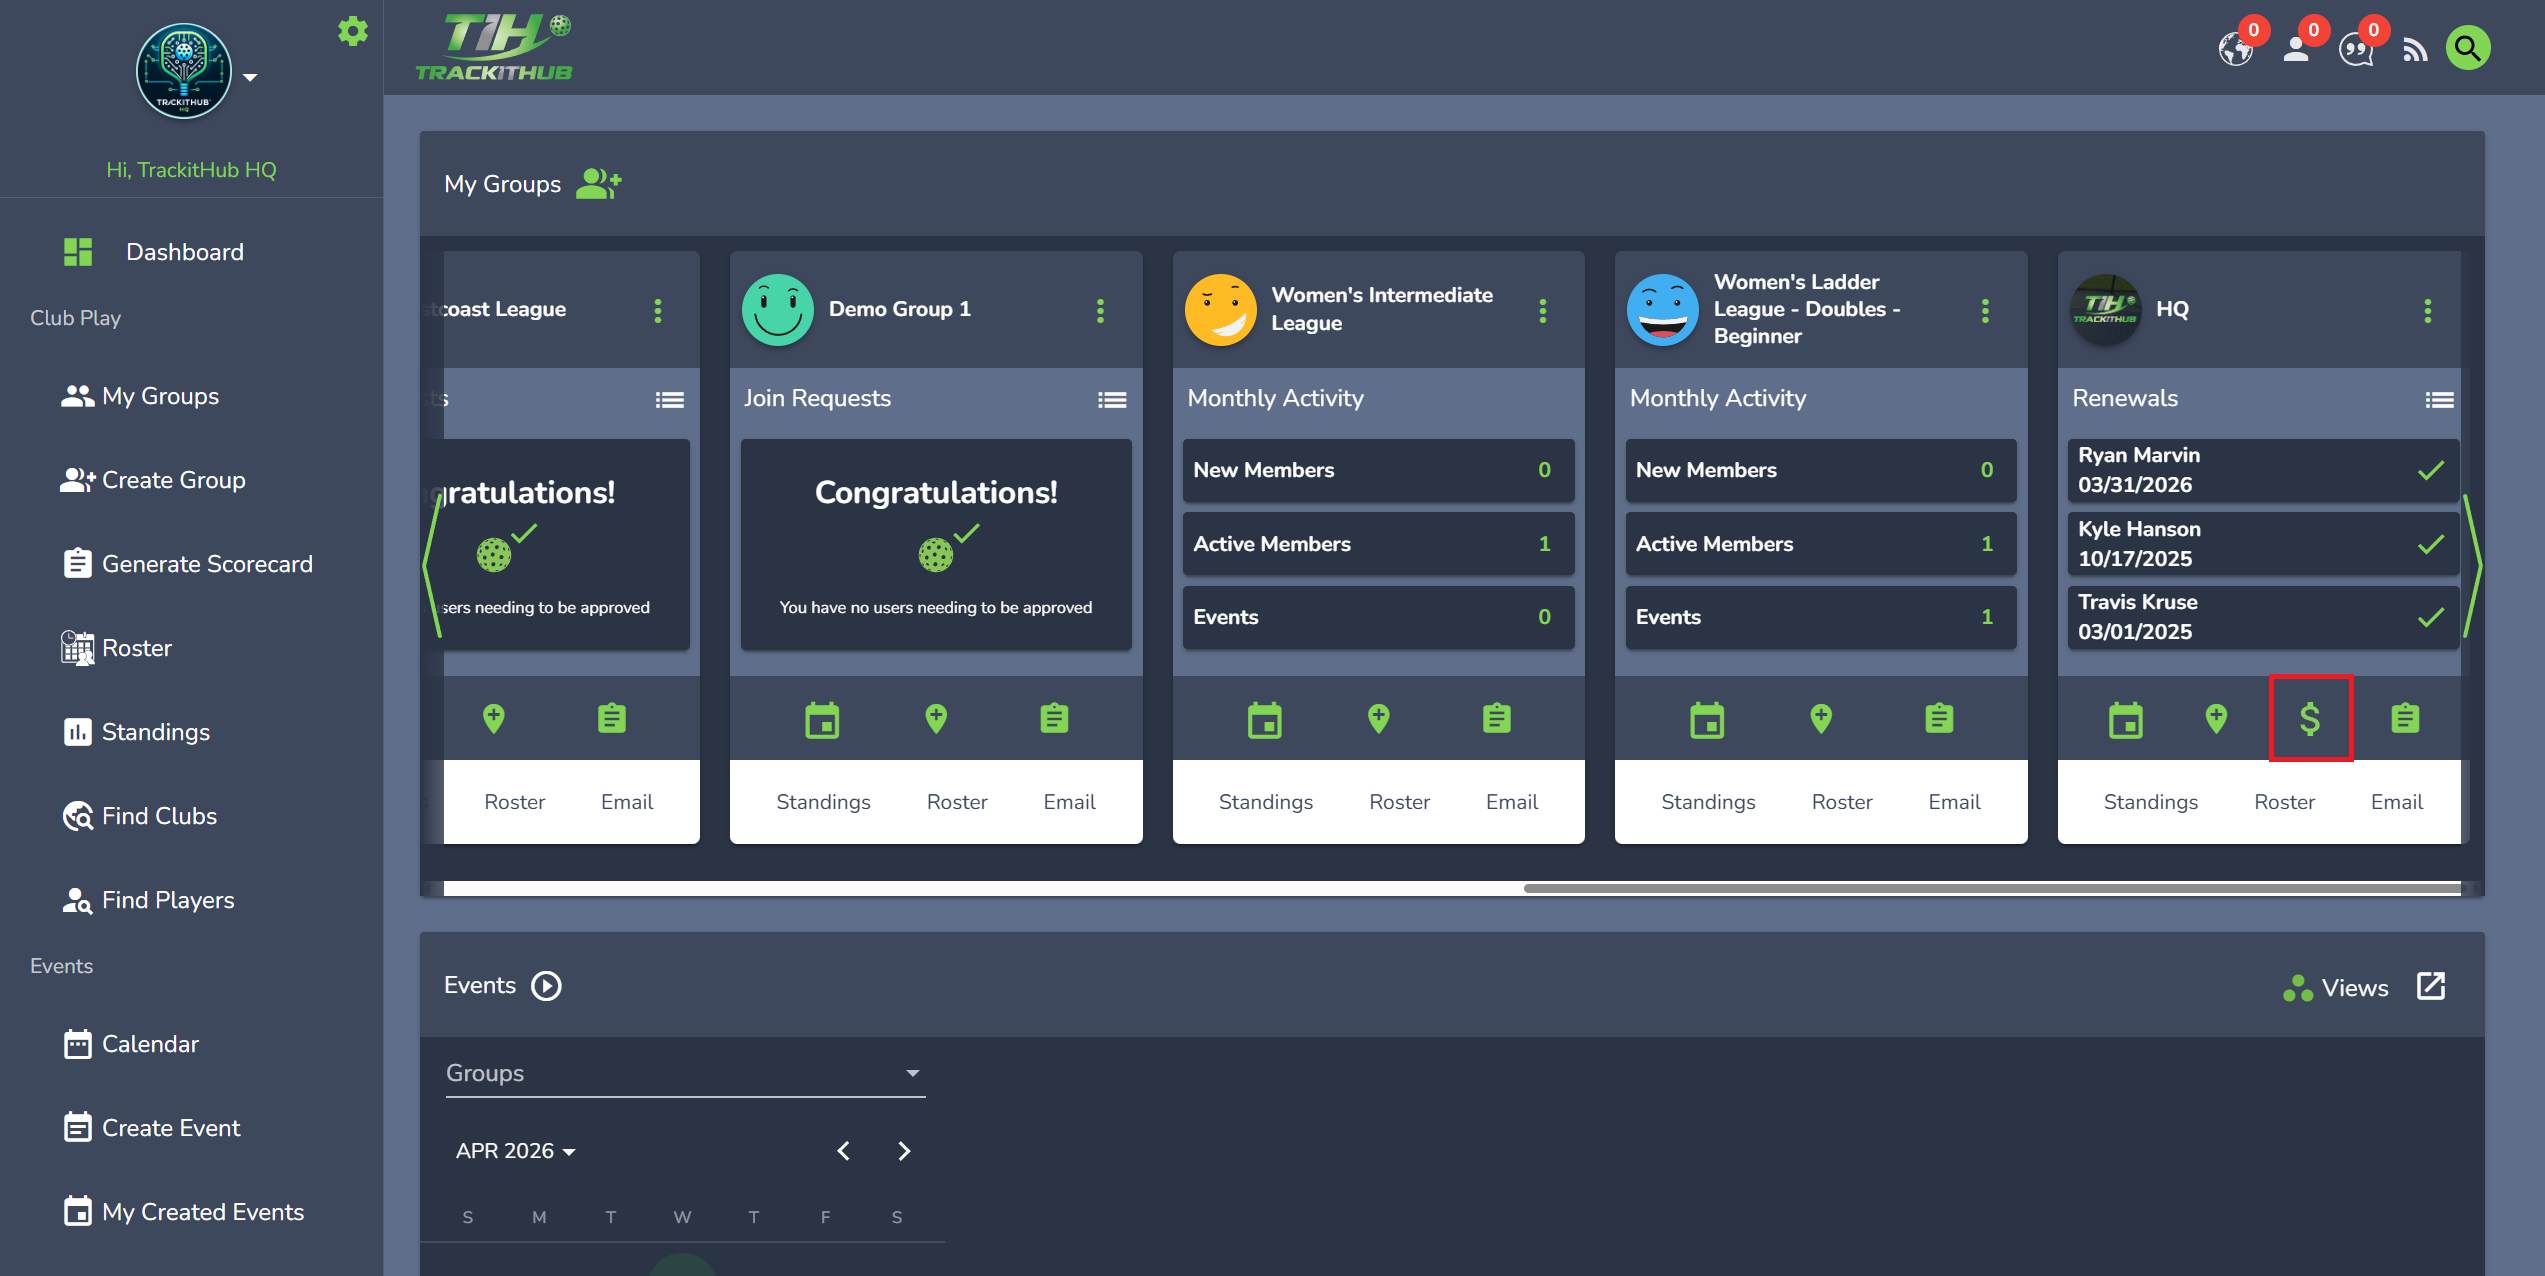
Task: Click the add group icon beside My Groups
Action: point(599,184)
